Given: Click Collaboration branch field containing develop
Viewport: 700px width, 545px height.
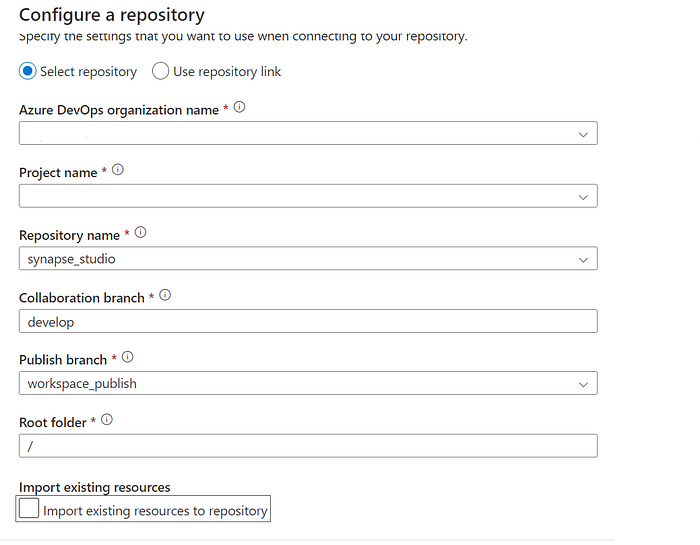Looking at the screenshot, I should [x=308, y=321].
